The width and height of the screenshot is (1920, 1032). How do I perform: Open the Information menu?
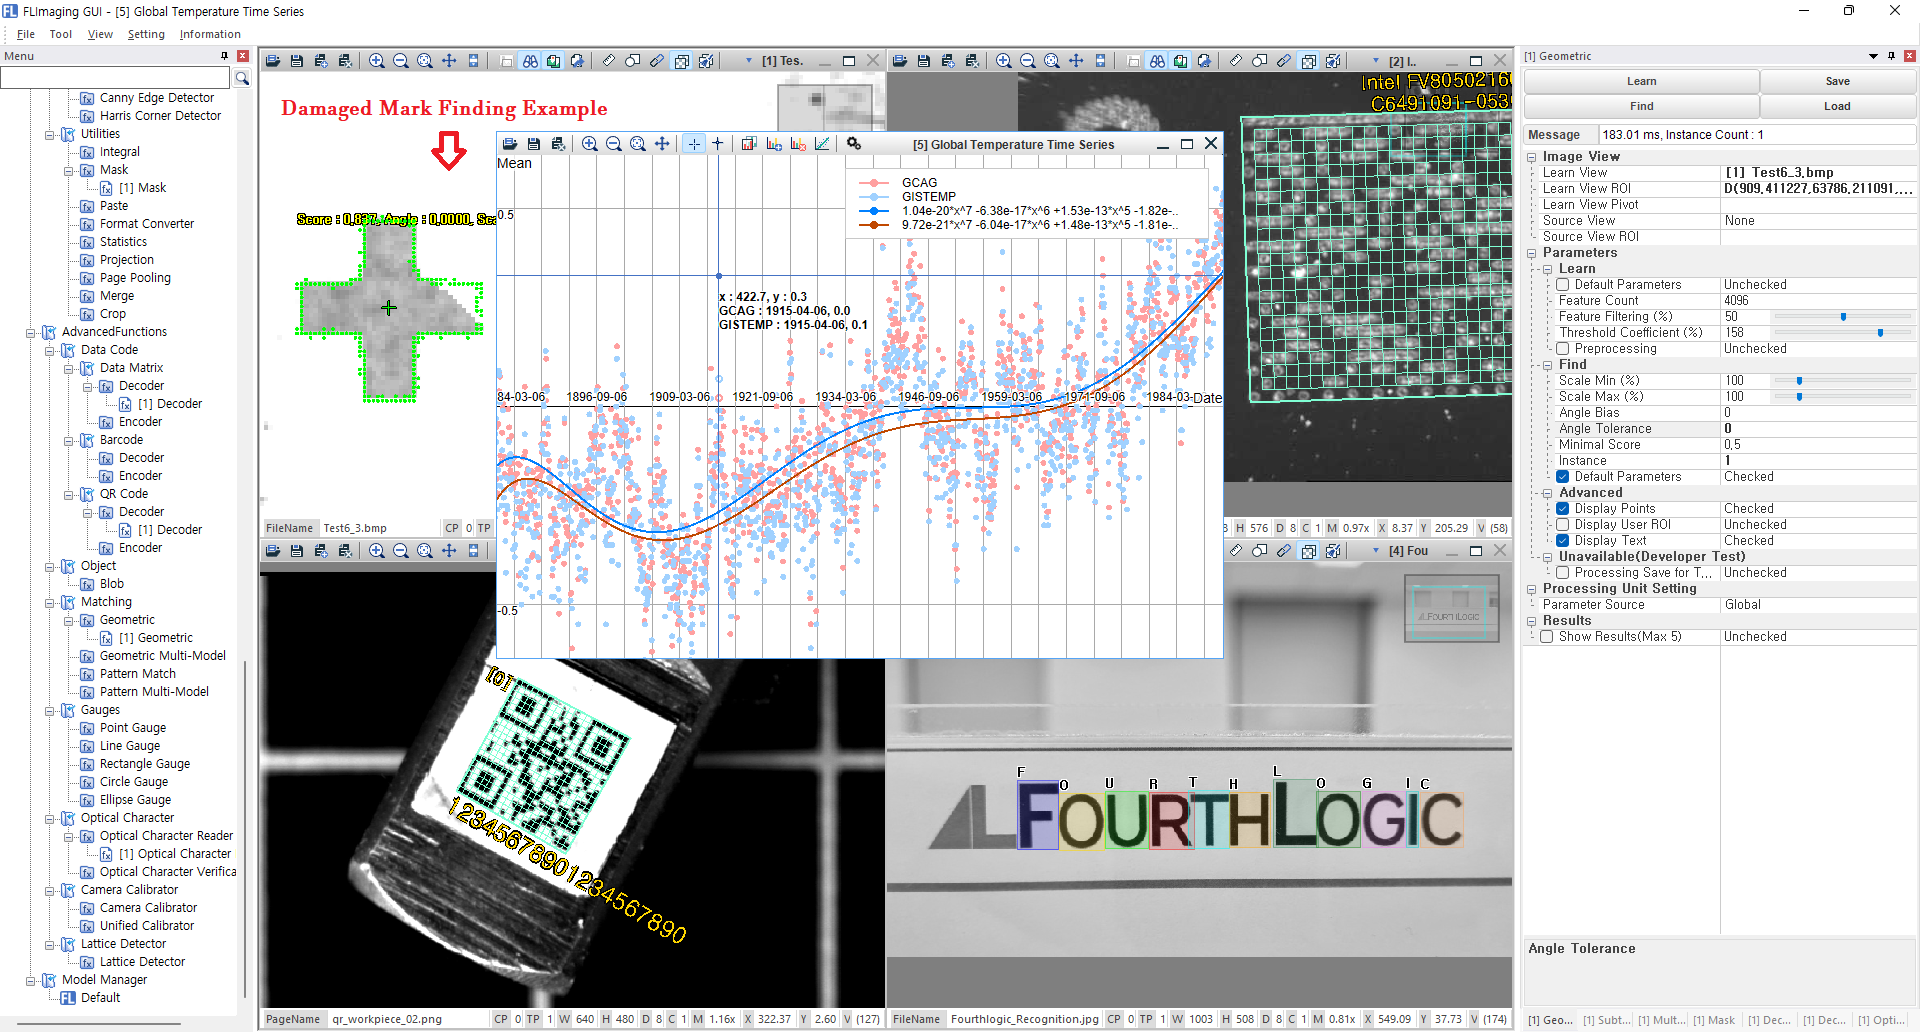(x=210, y=34)
